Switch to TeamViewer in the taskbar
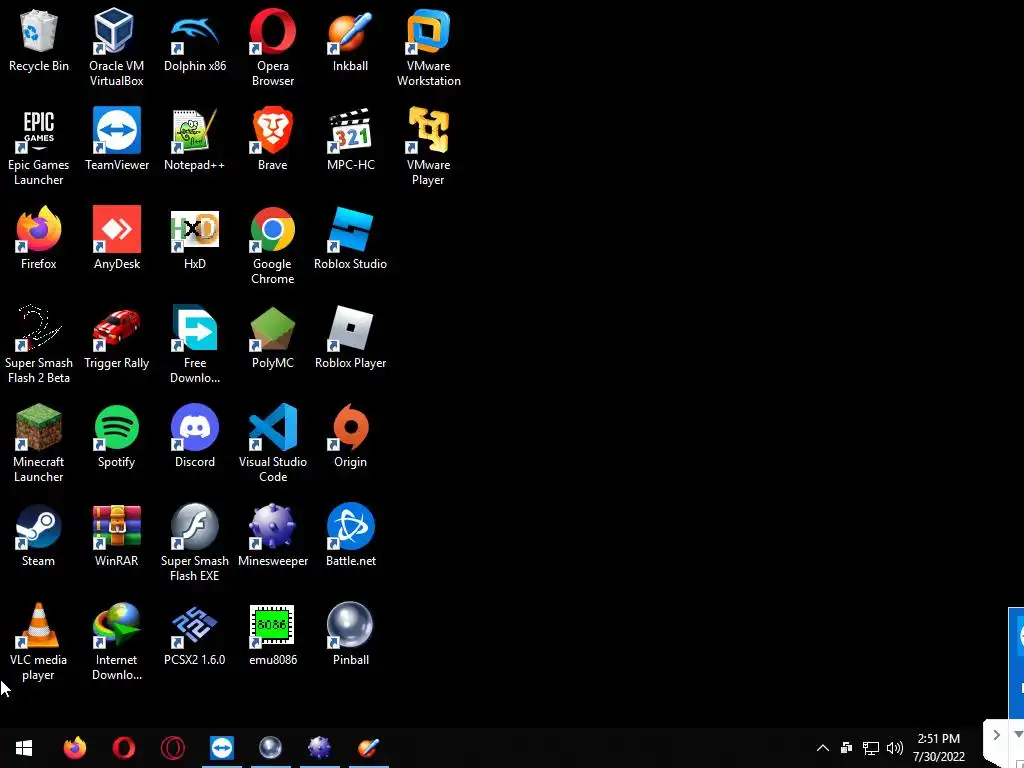This screenshot has width=1024, height=768. (221, 748)
